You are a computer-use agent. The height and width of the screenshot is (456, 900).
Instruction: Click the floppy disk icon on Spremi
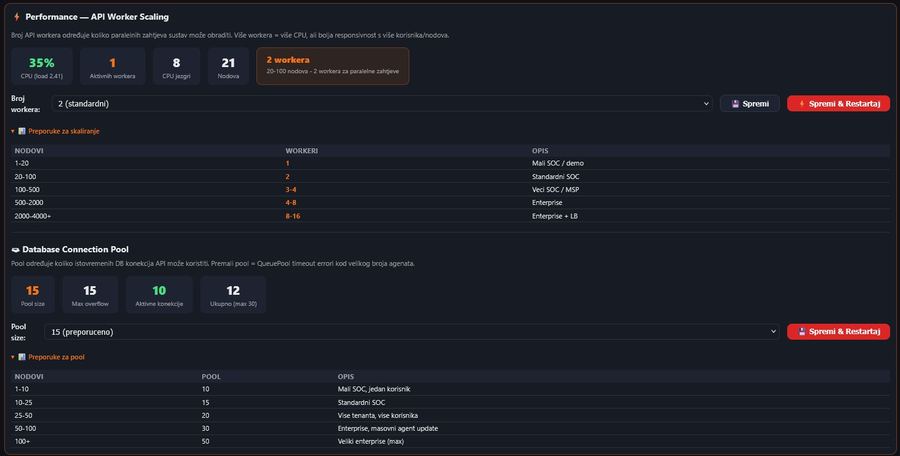[735, 103]
